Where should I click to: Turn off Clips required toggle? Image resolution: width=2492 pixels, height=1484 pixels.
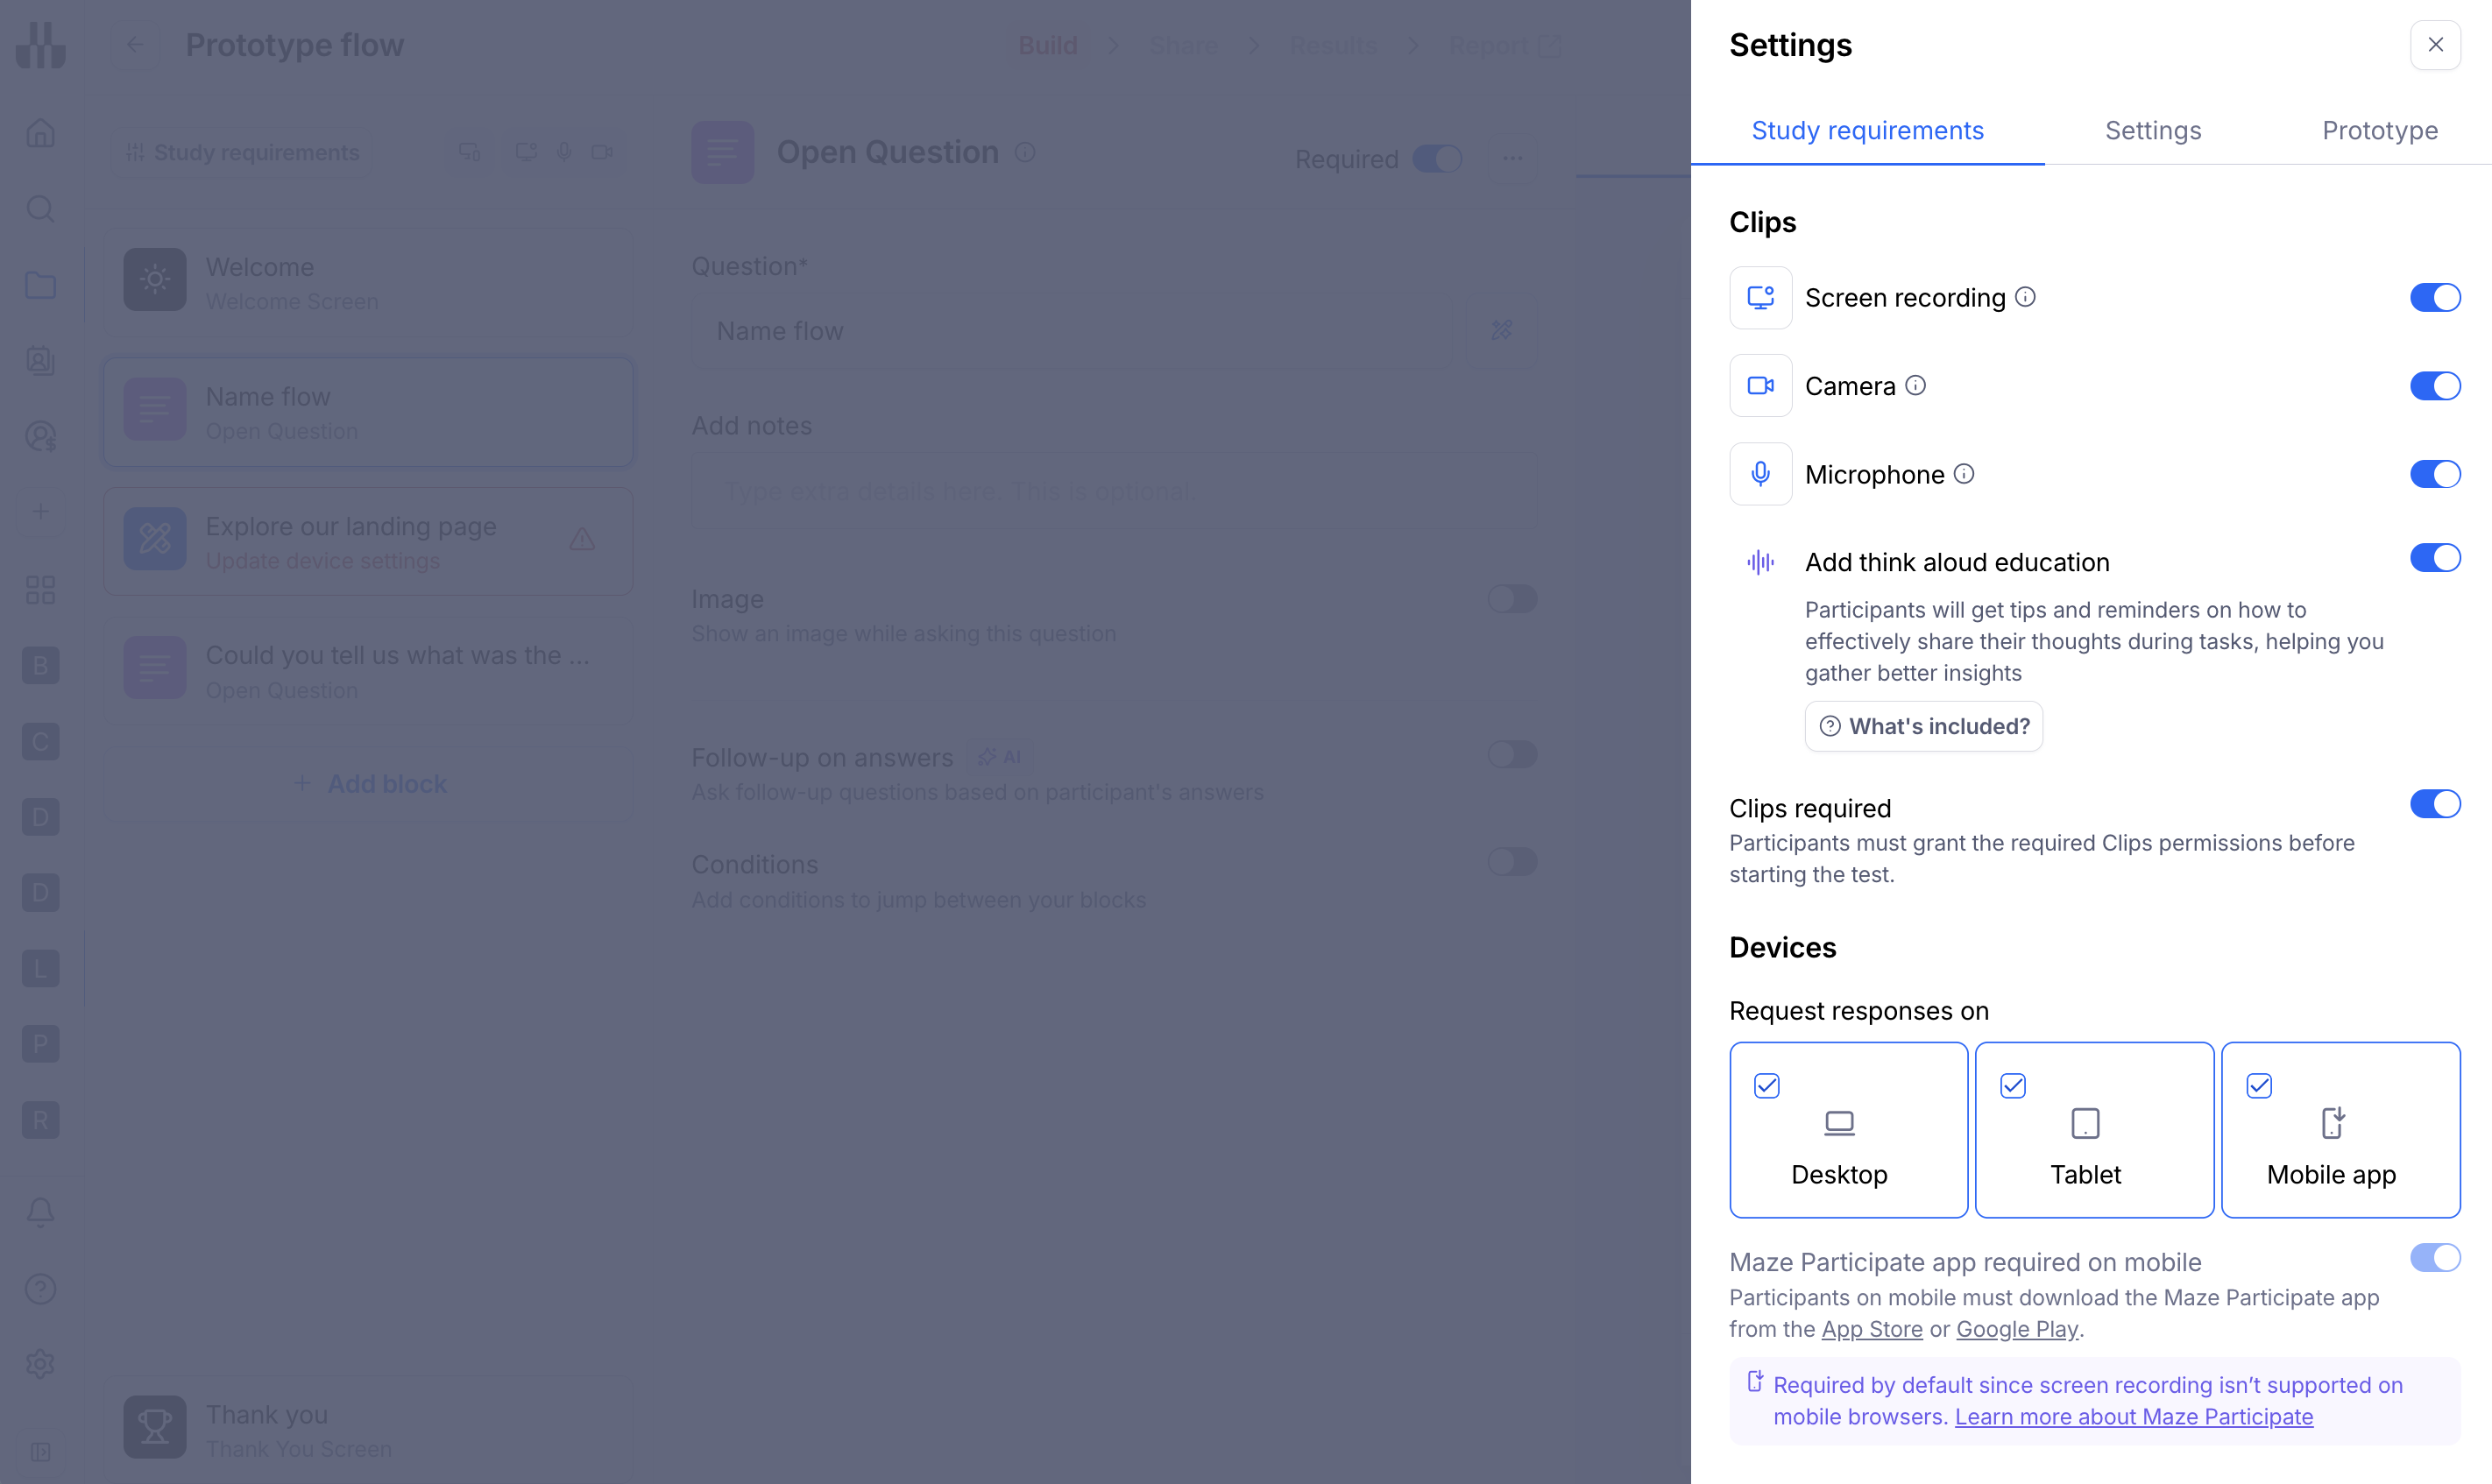click(x=2434, y=804)
